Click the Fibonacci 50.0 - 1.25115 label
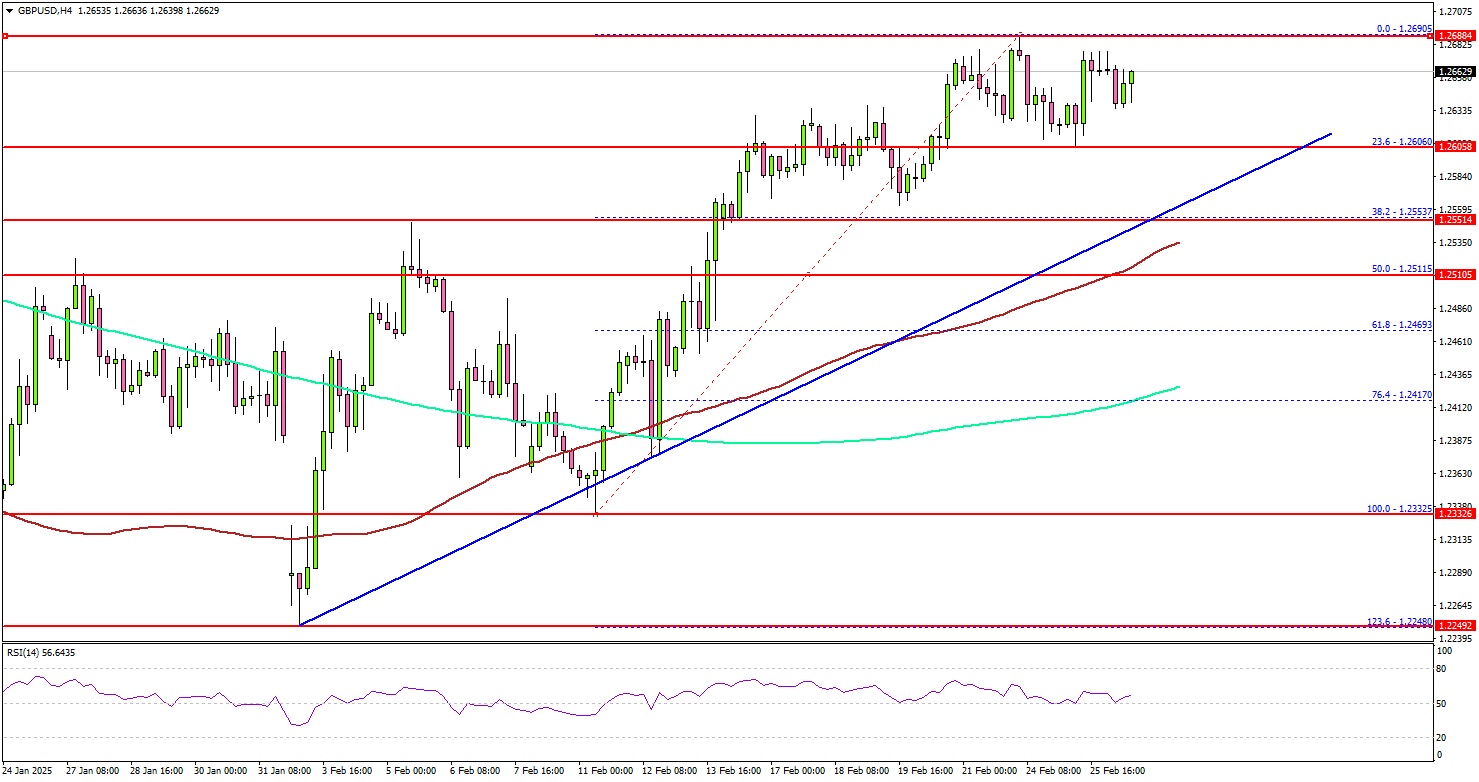 1404,269
